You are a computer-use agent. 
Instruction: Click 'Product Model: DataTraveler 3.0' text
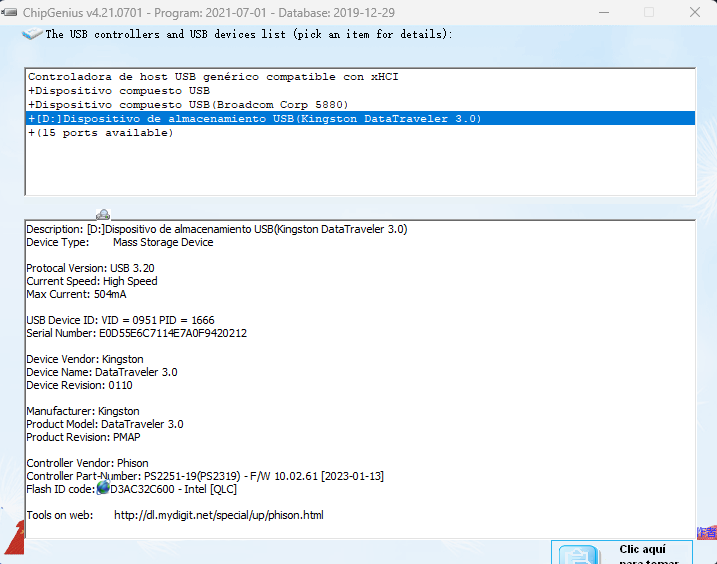pos(105,424)
